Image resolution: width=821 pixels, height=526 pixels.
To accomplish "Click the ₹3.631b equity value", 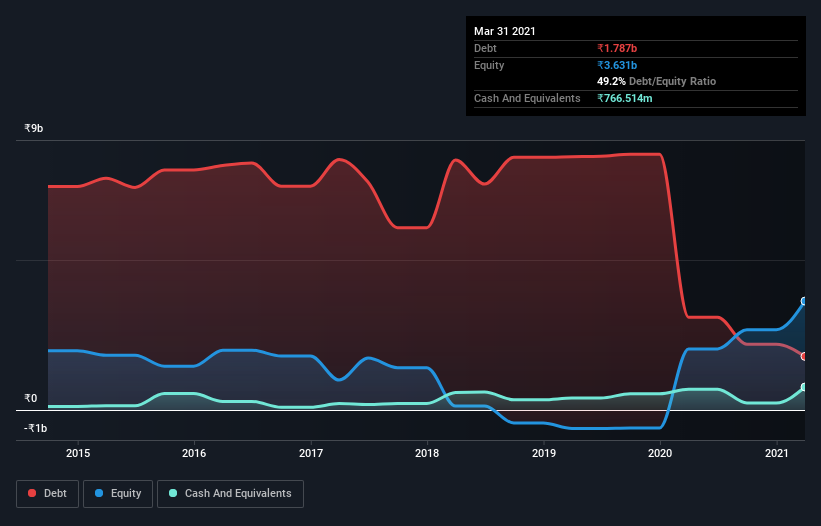I will [x=617, y=65].
